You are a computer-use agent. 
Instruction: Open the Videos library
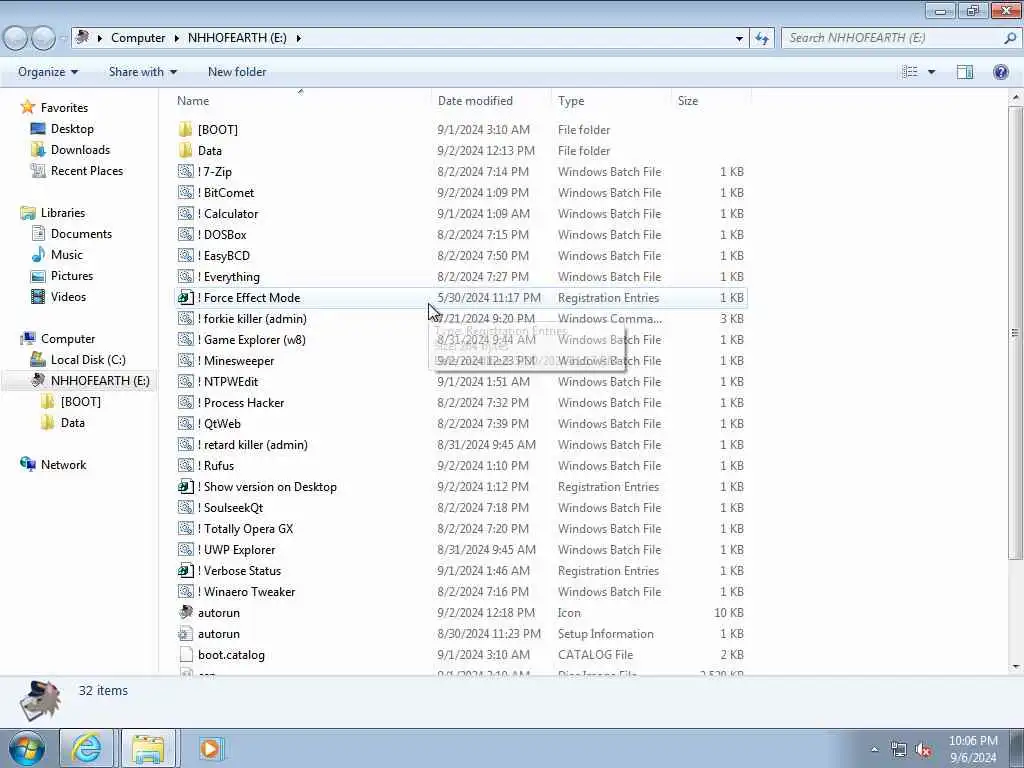(68, 296)
